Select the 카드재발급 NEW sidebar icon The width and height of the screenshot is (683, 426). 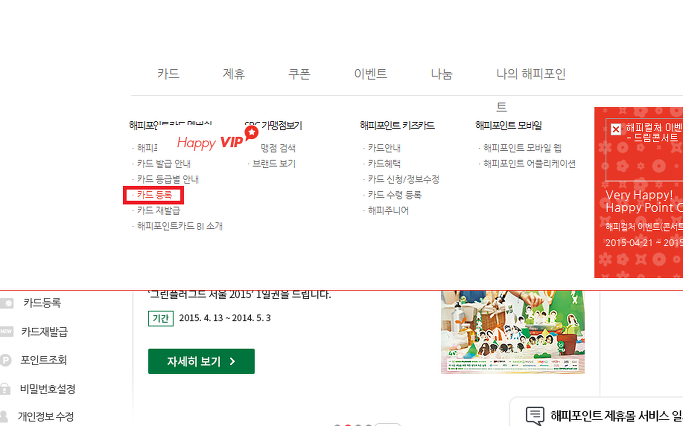pyautogui.click(x=6, y=331)
